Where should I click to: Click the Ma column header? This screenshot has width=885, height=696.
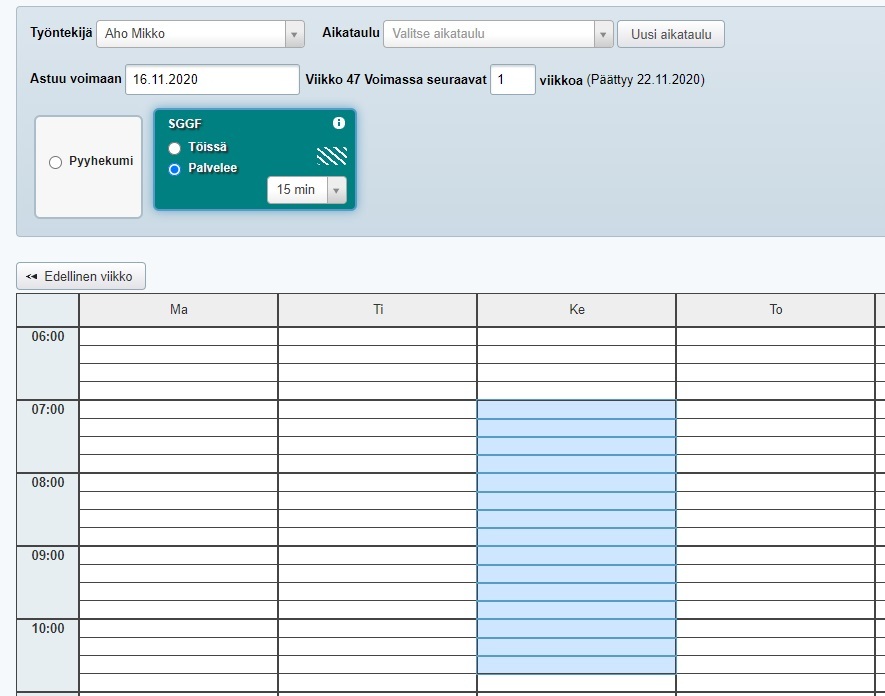[x=178, y=310]
